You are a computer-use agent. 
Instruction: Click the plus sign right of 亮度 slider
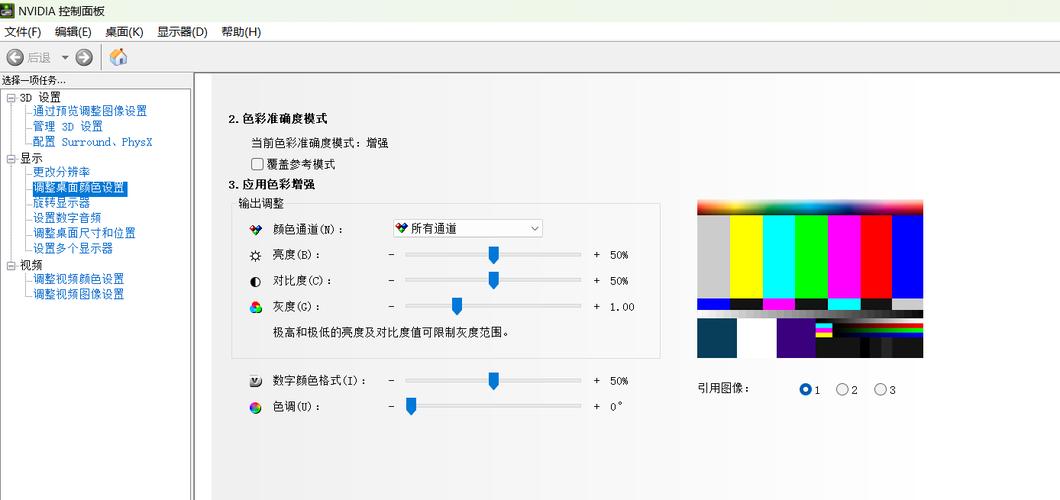pyautogui.click(x=596, y=255)
